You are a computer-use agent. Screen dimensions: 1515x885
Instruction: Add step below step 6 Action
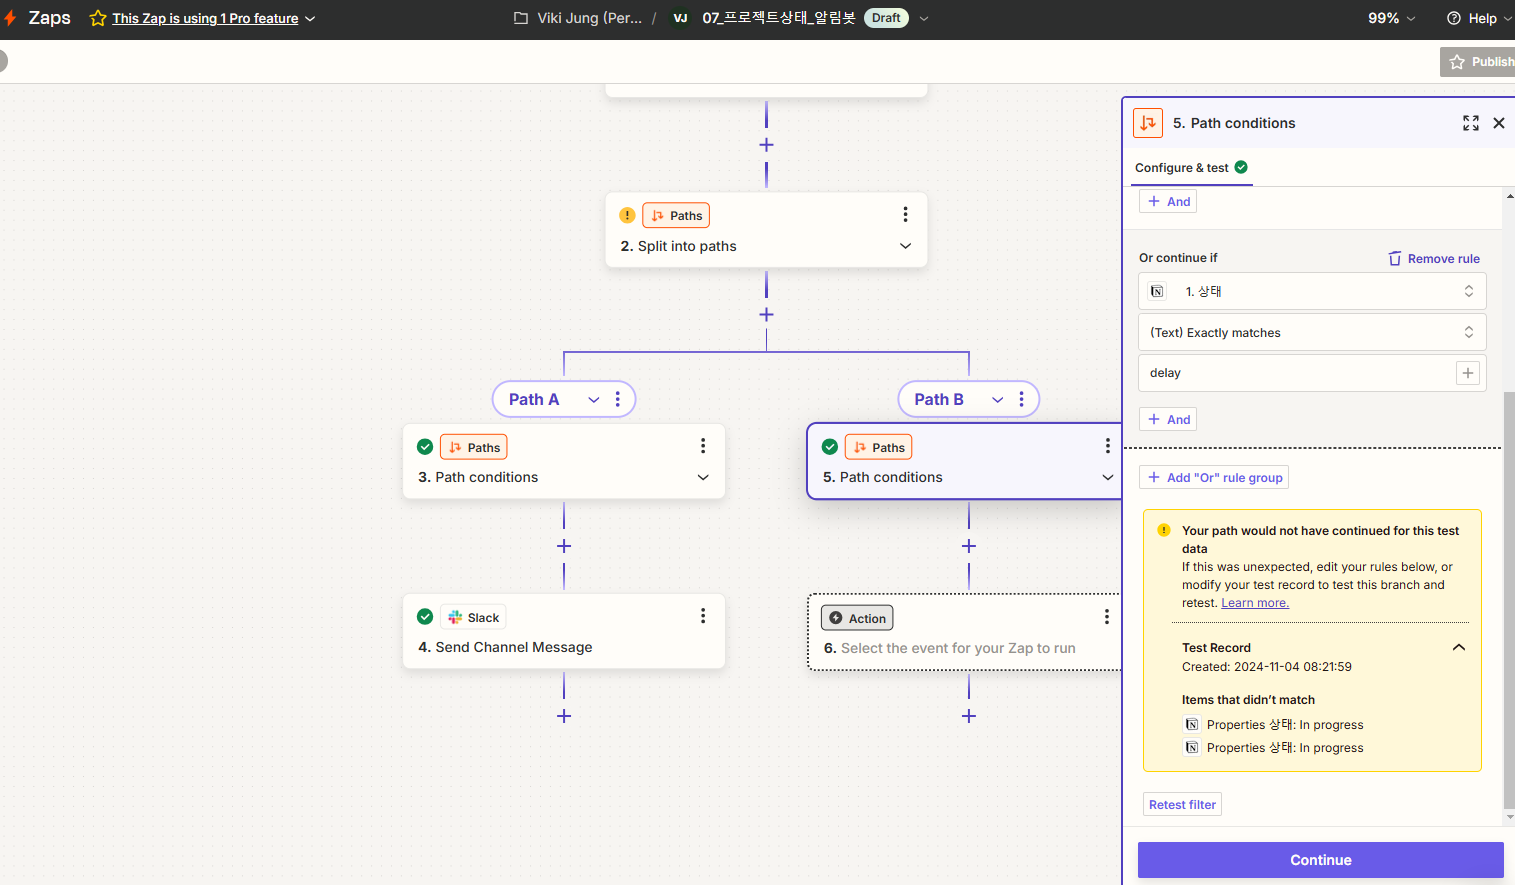pyautogui.click(x=968, y=716)
